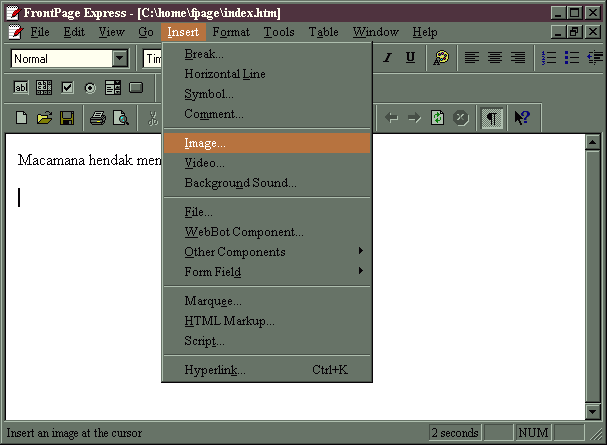Print the page with the printer icon
This screenshot has height=445, width=607.
coord(98,118)
